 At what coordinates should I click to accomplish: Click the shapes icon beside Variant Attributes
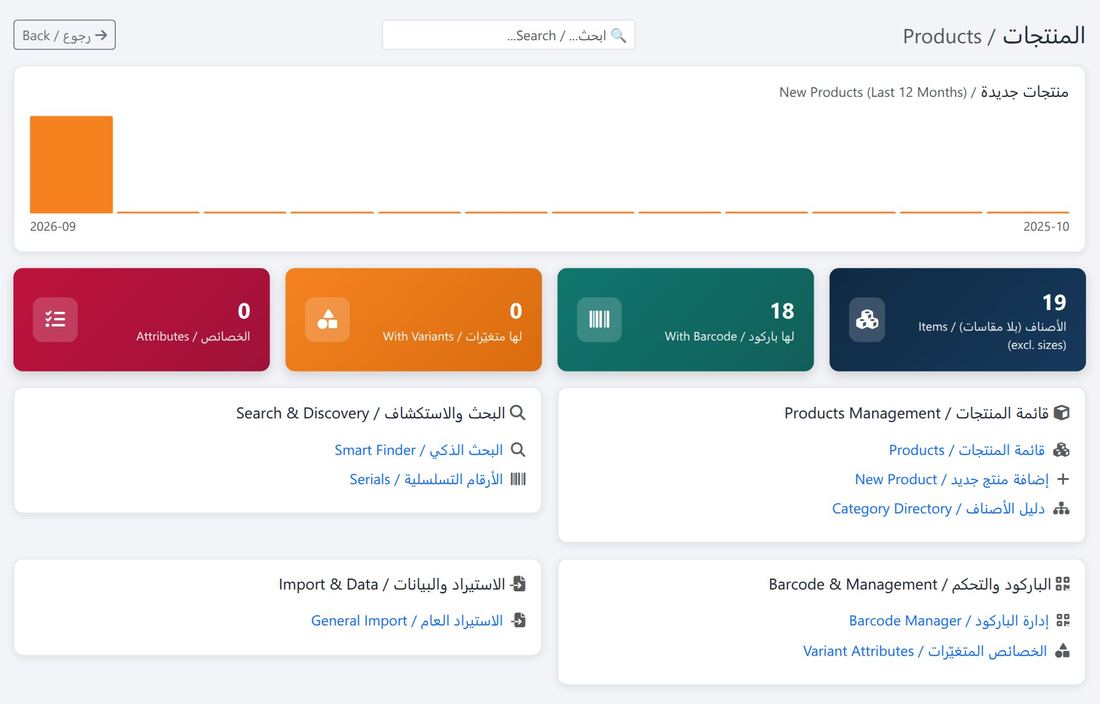coord(1063,651)
